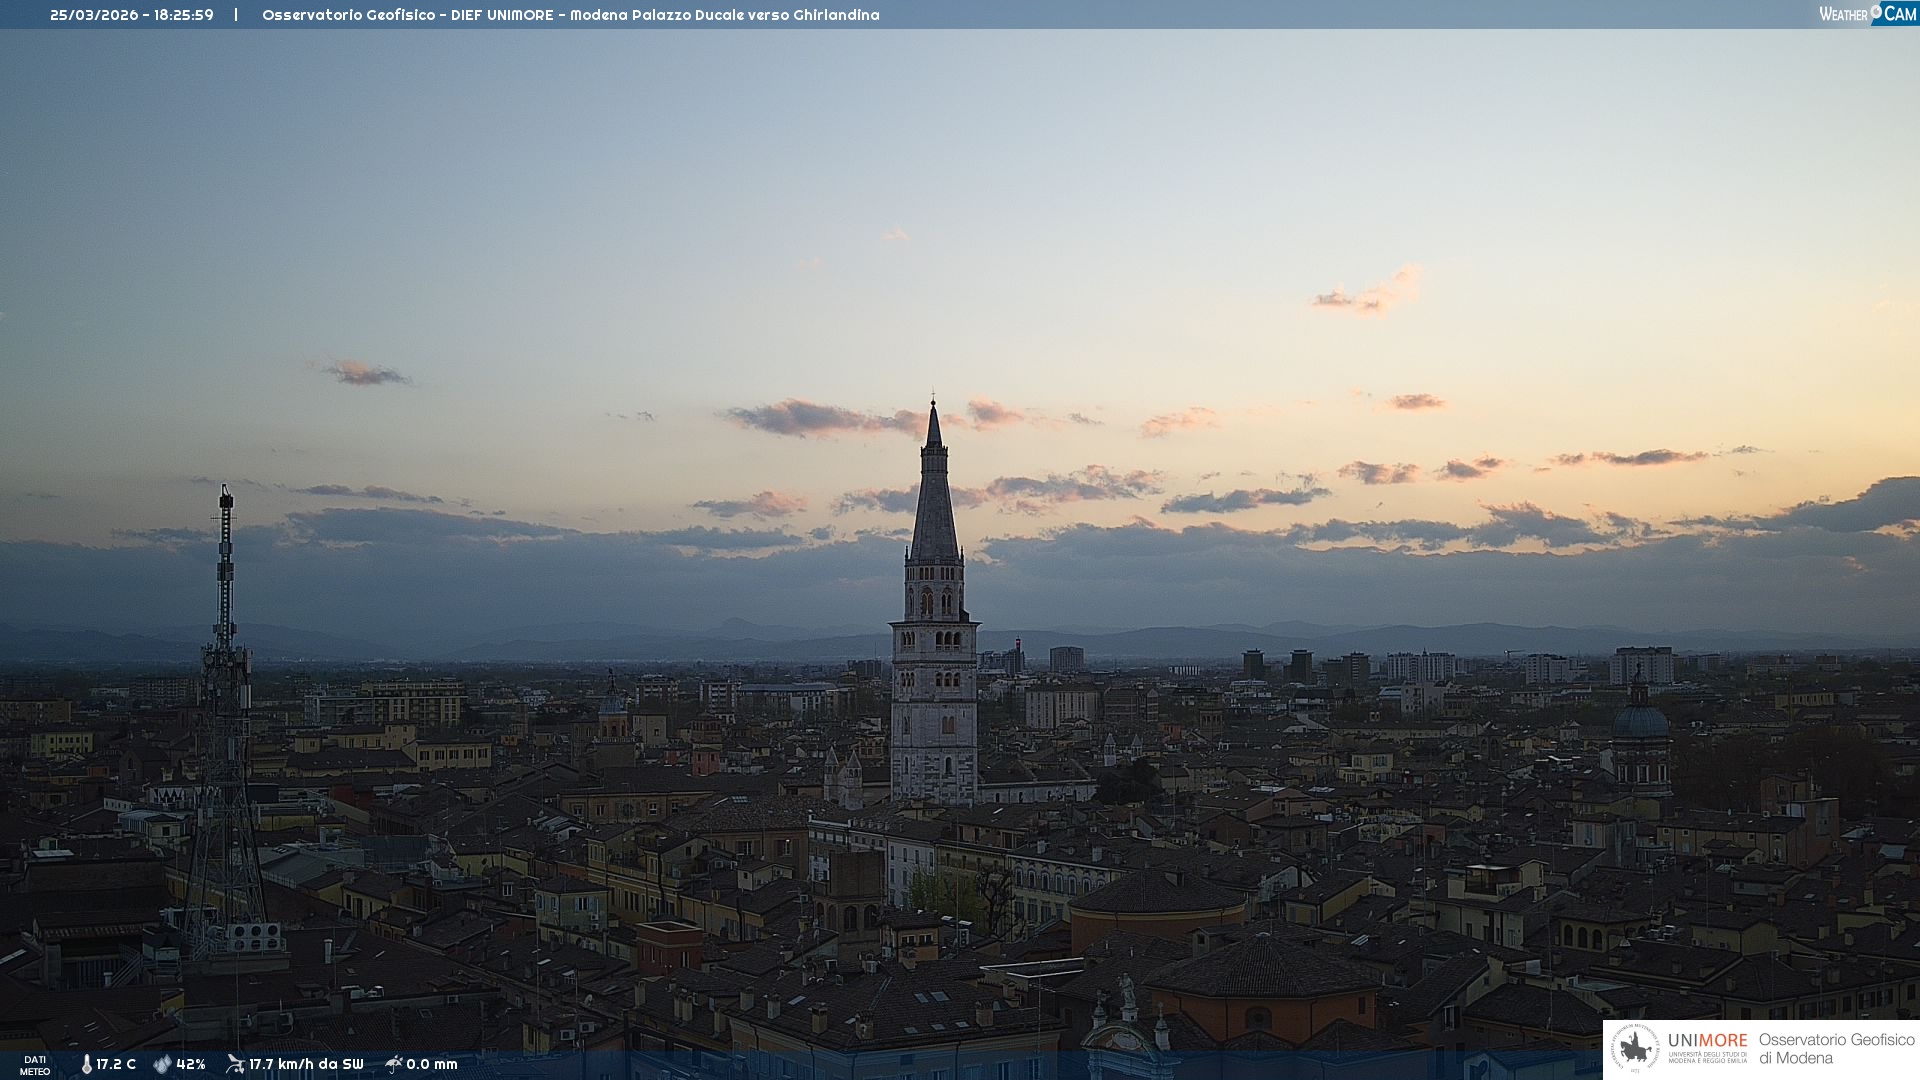This screenshot has height=1080, width=1920.
Task: Click the church dome on the right
Action: tap(1640, 720)
